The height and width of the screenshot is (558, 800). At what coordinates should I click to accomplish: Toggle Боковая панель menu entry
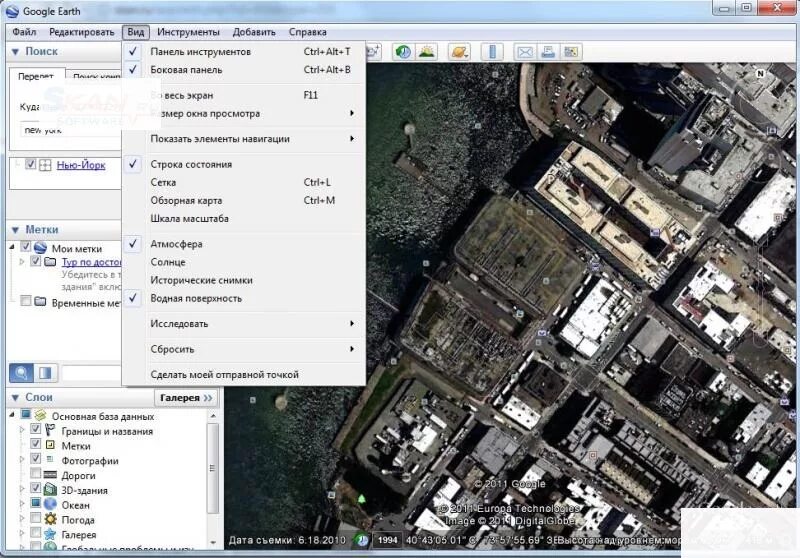[x=244, y=70]
